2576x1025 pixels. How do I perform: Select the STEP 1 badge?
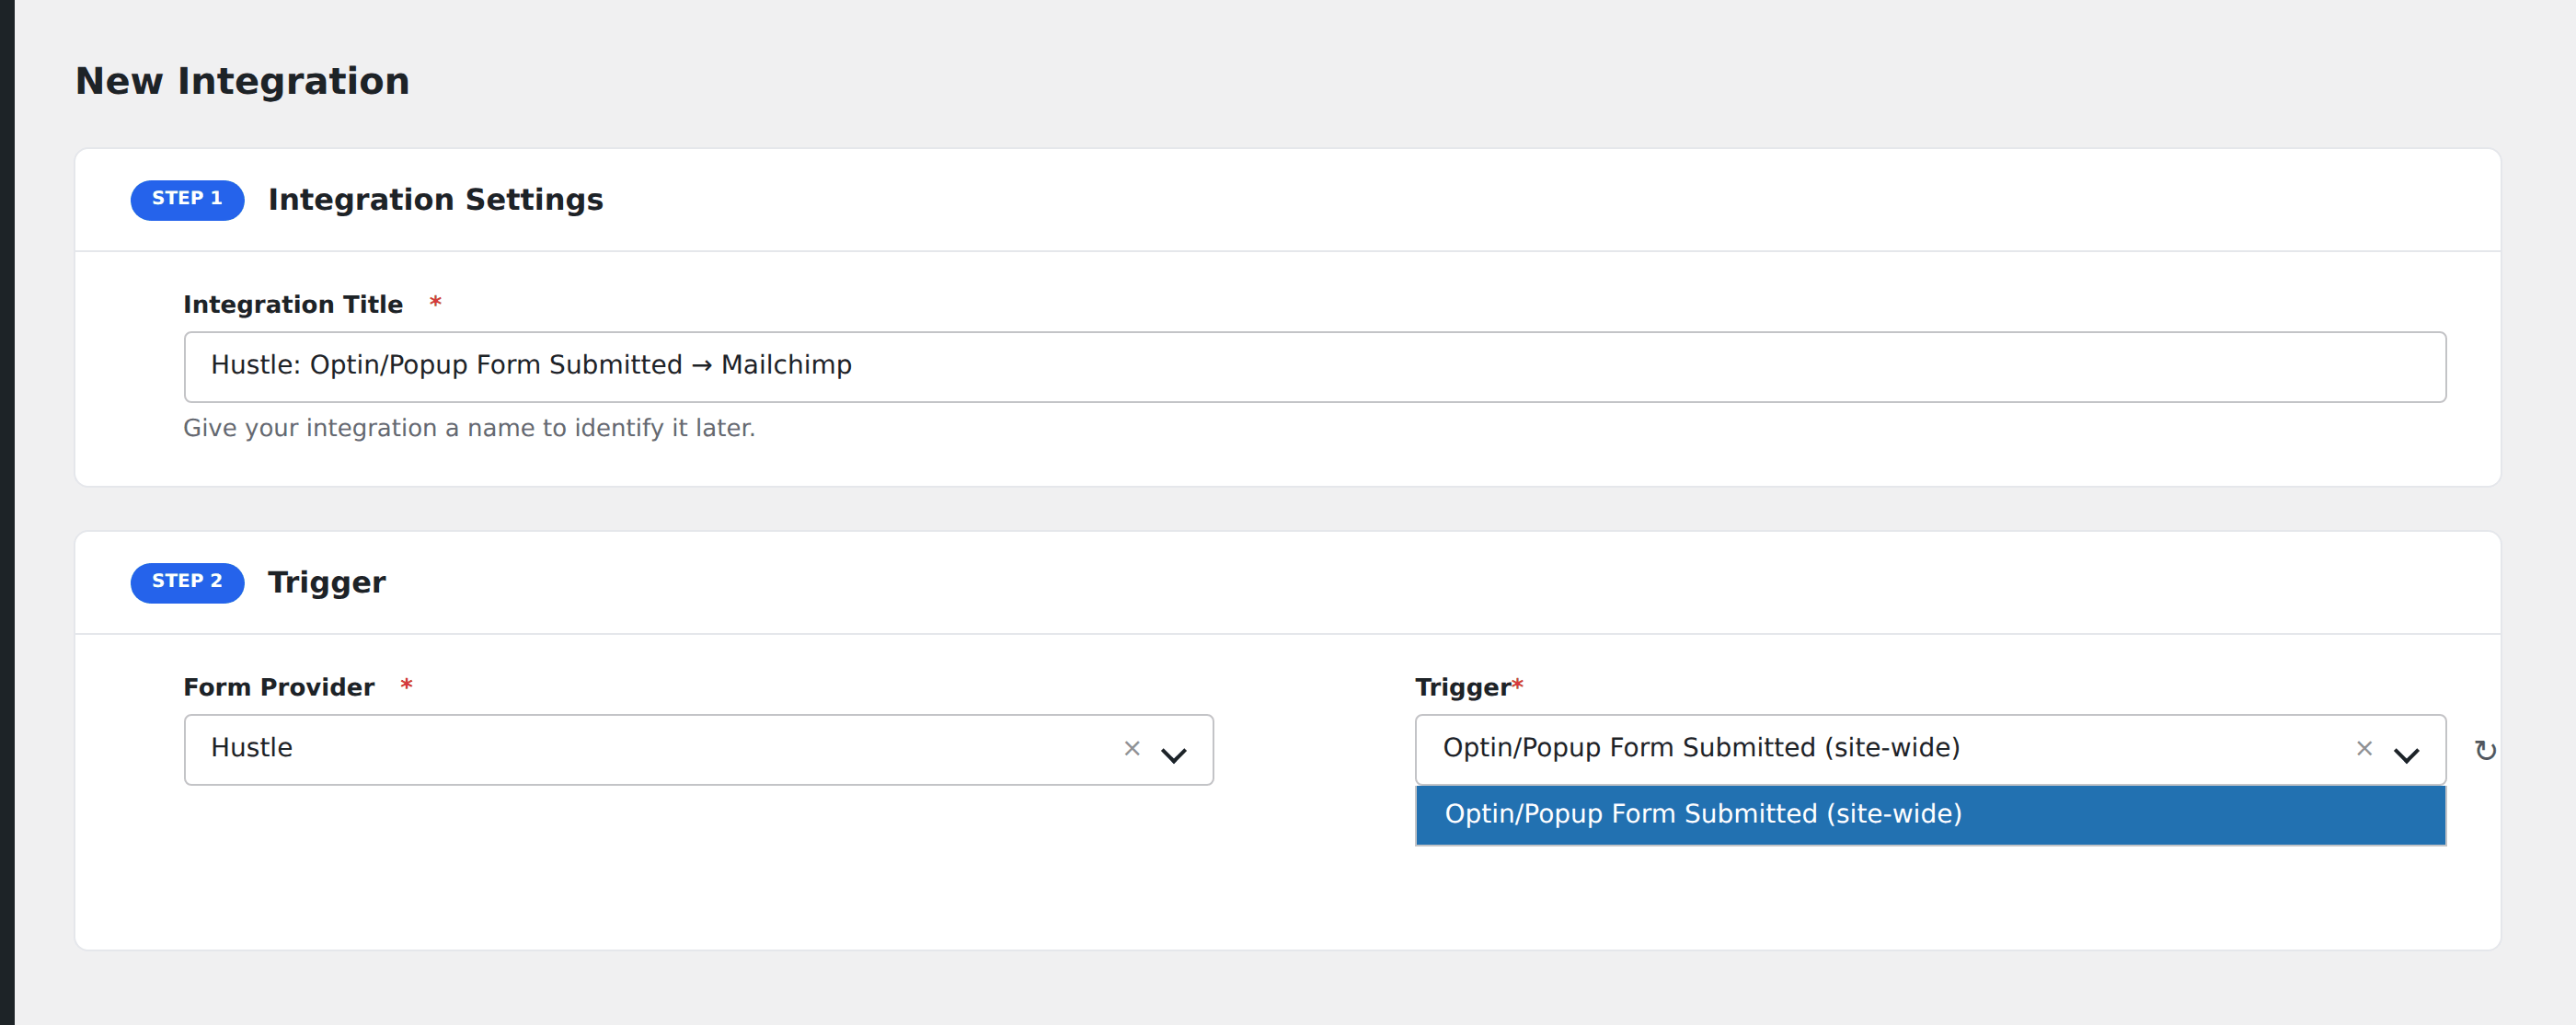pos(187,200)
